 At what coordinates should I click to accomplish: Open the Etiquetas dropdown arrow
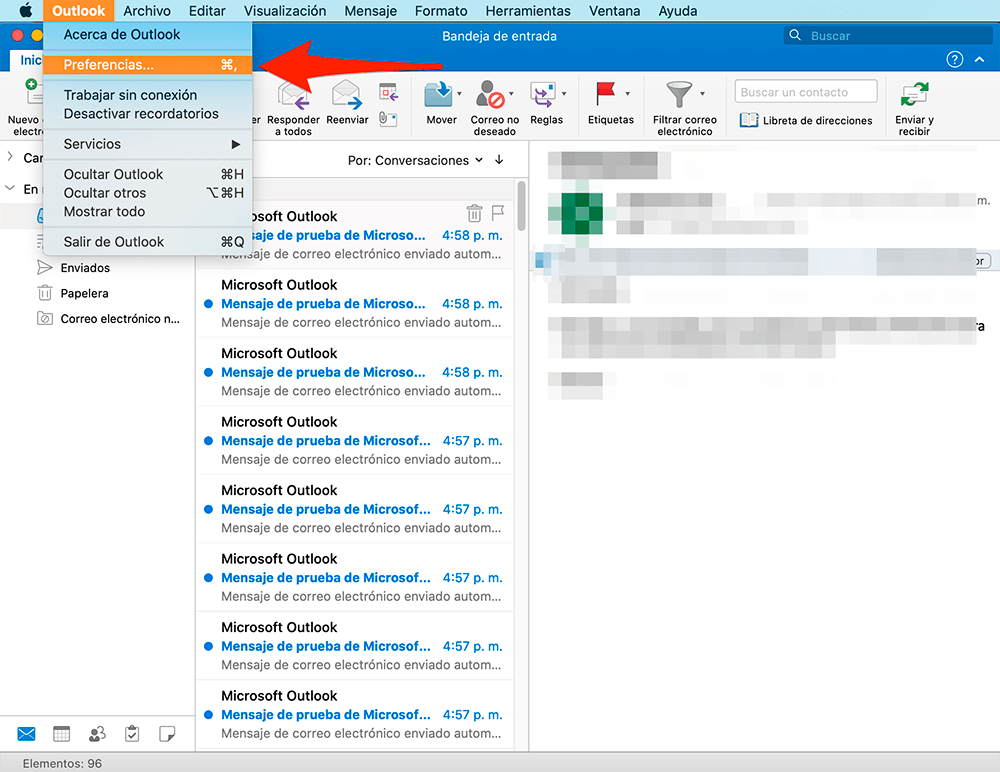pyautogui.click(x=628, y=94)
